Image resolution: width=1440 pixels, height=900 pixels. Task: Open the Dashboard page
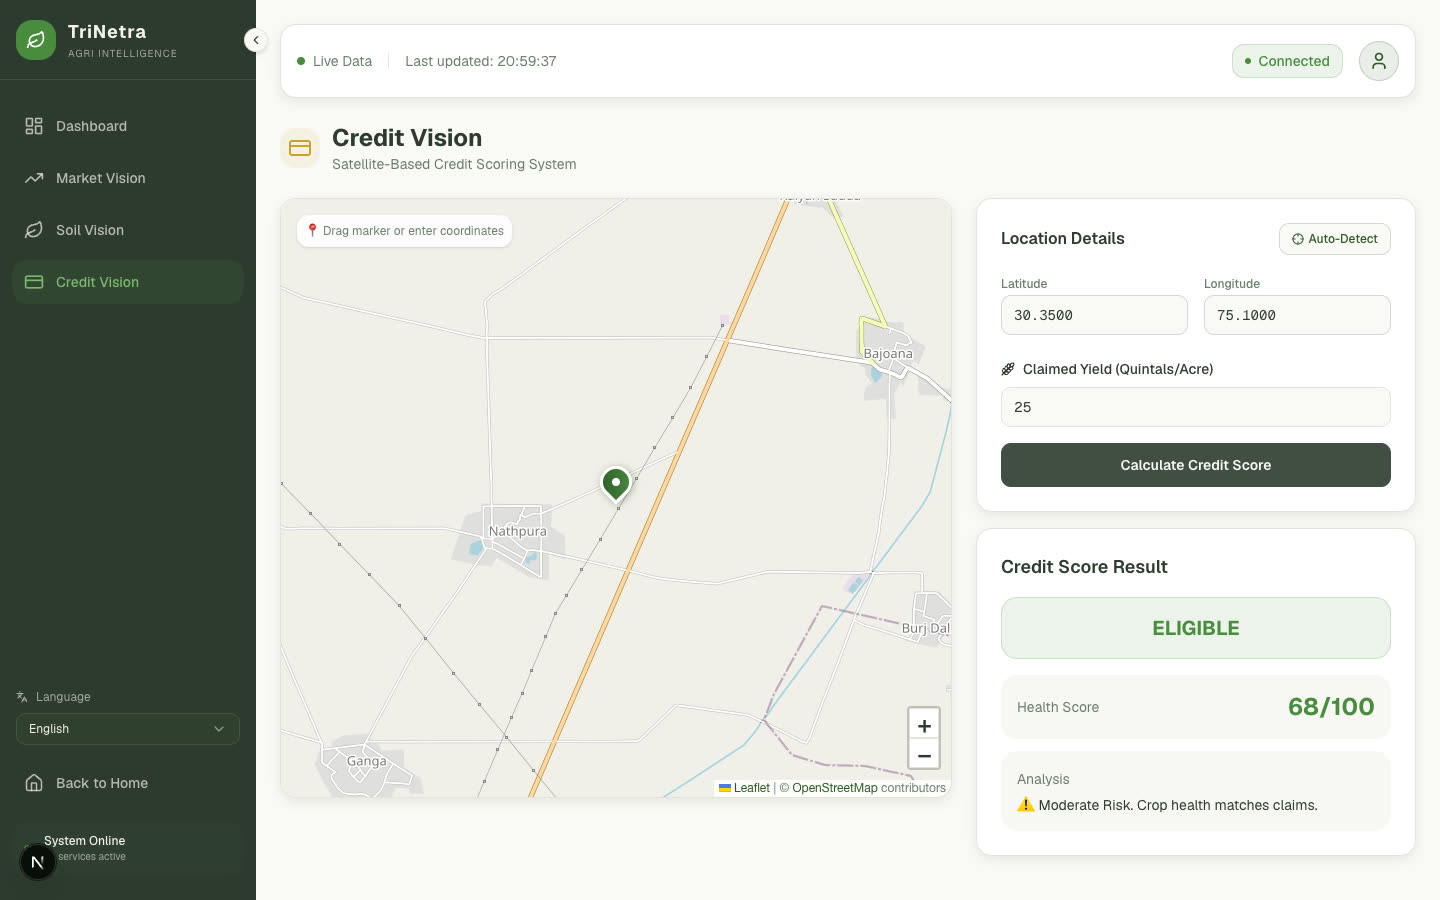click(x=128, y=126)
